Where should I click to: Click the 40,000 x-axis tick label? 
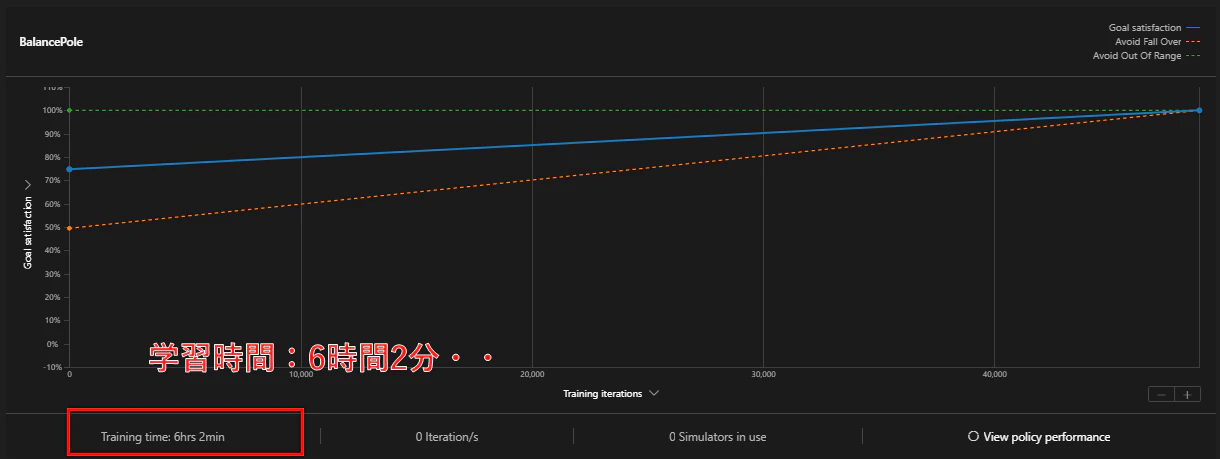994,374
